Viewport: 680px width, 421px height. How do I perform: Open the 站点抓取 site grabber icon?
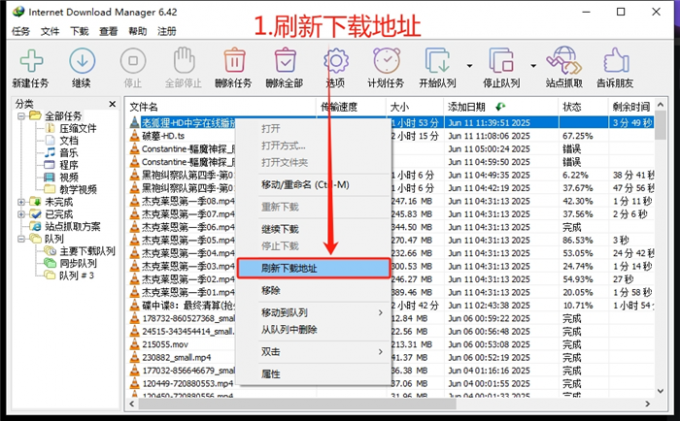click(564, 60)
